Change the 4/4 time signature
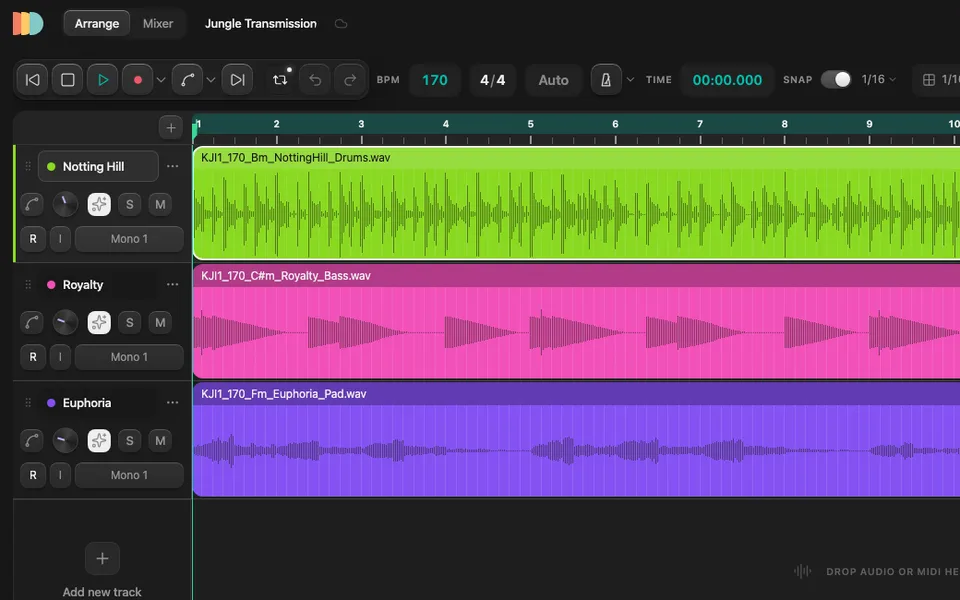This screenshot has width=960, height=600. click(492, 80)
